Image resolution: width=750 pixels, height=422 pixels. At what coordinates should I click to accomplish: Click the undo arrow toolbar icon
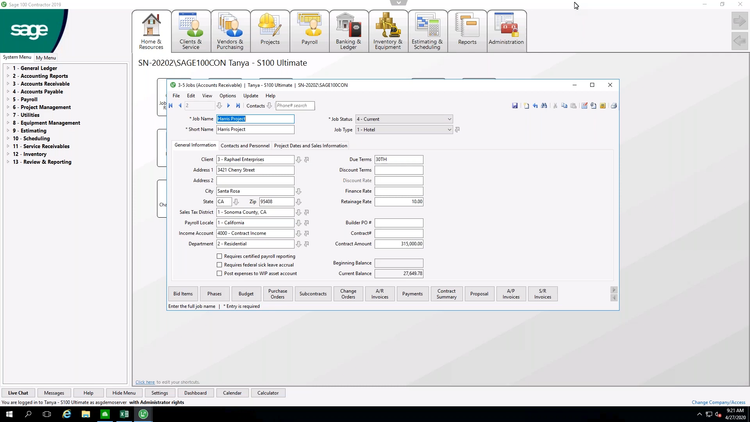pos(535,106)
